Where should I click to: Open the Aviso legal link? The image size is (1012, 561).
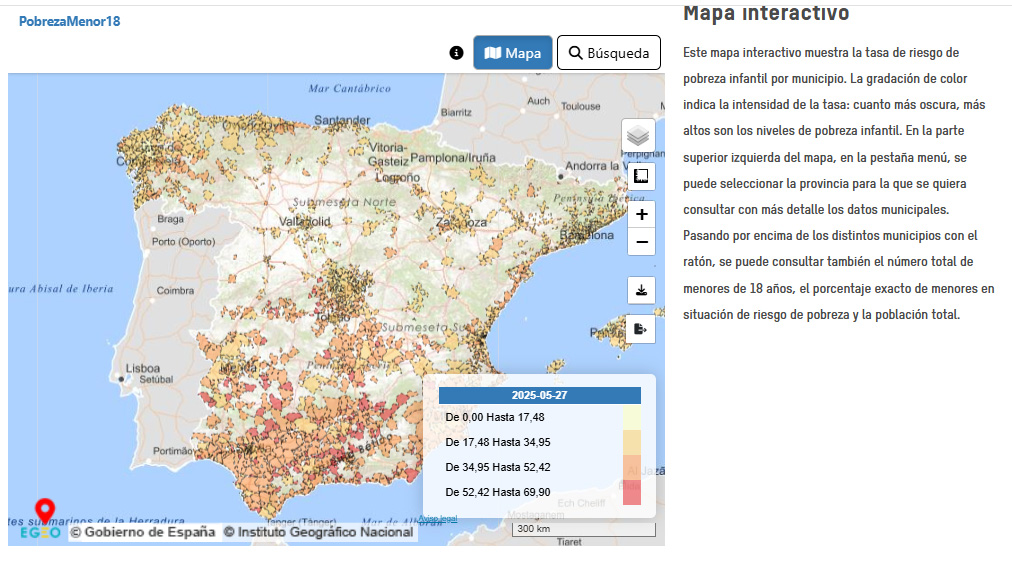[438, 519]
